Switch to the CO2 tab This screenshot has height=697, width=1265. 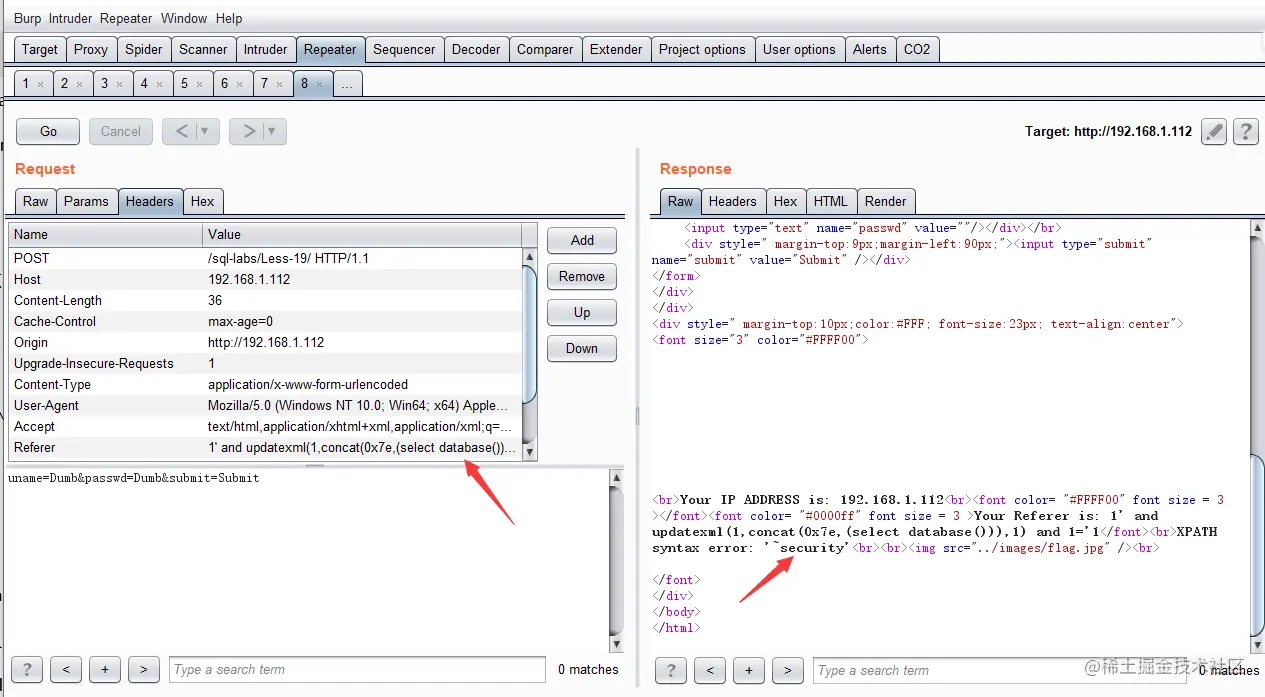pos(917,49)
